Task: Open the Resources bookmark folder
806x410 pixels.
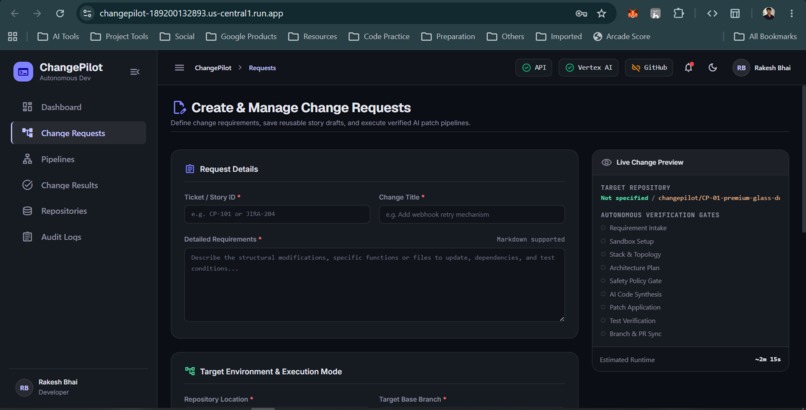Action: (x=313, y=36)
